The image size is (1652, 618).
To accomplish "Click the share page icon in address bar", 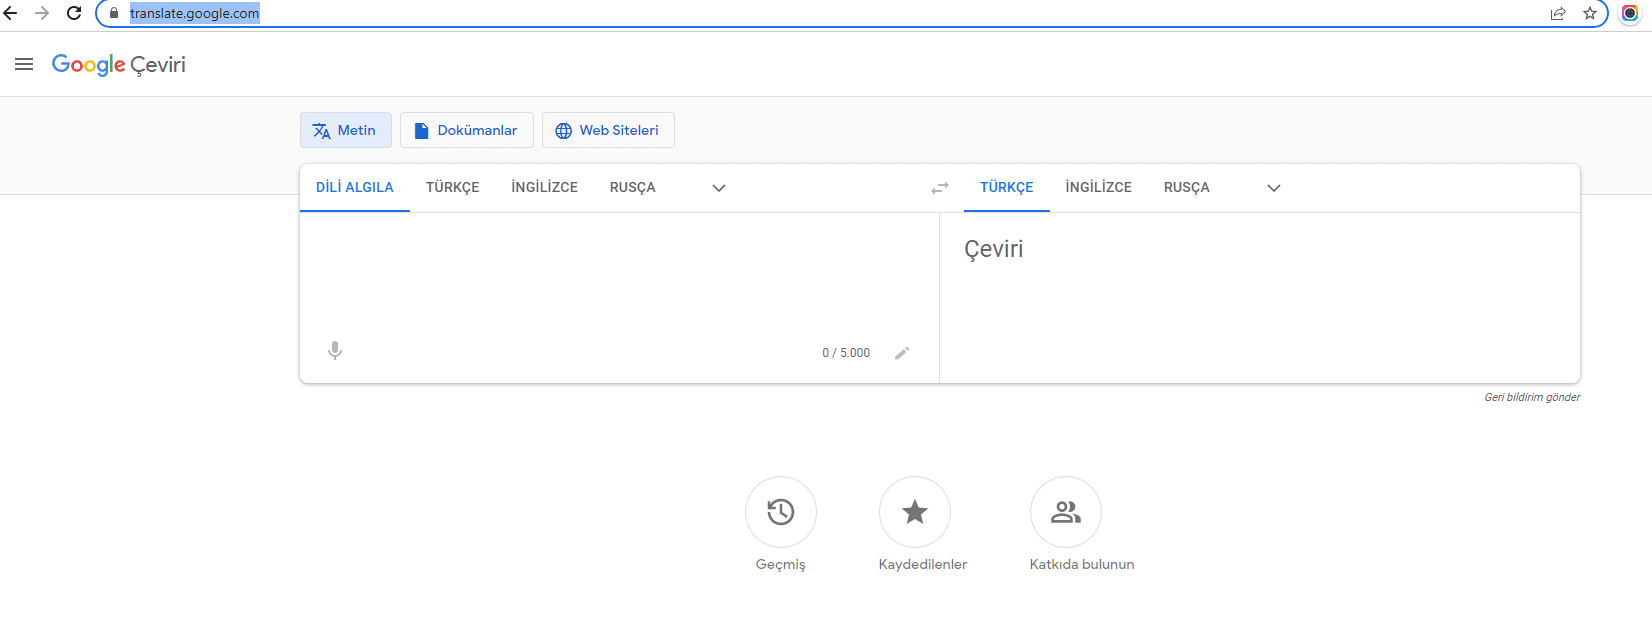I will pyautogui.click(x=1558, y=13).
